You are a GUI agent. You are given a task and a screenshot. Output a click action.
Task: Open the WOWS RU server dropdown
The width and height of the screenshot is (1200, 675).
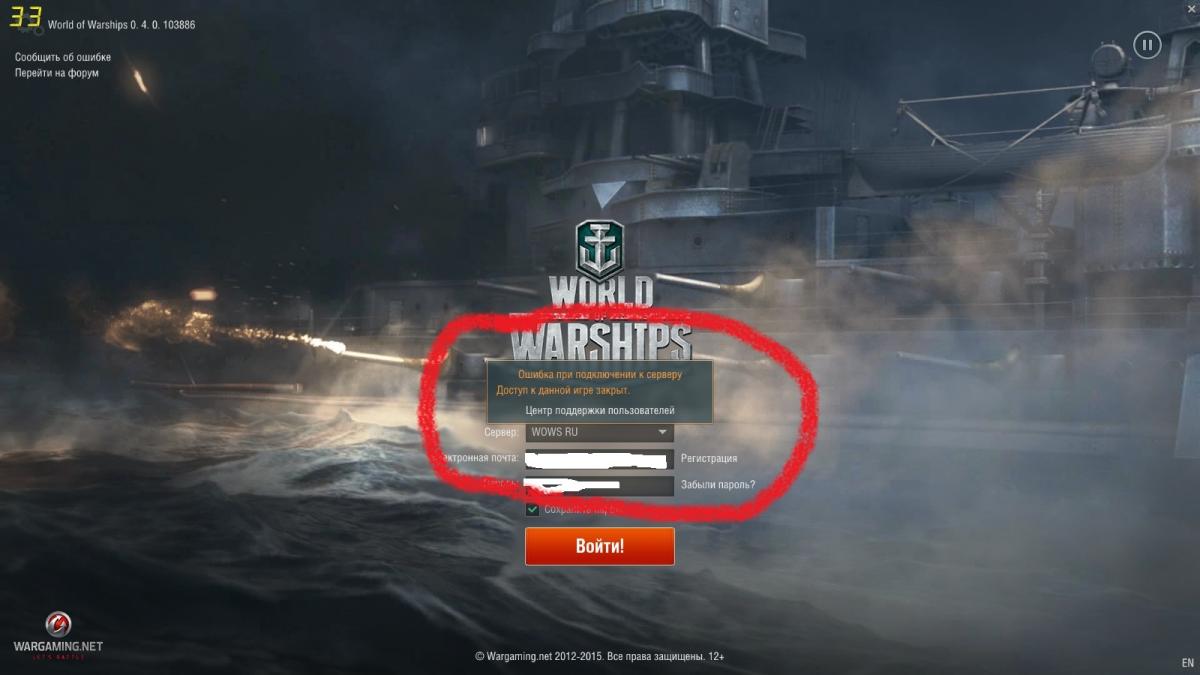click(600, 432)
